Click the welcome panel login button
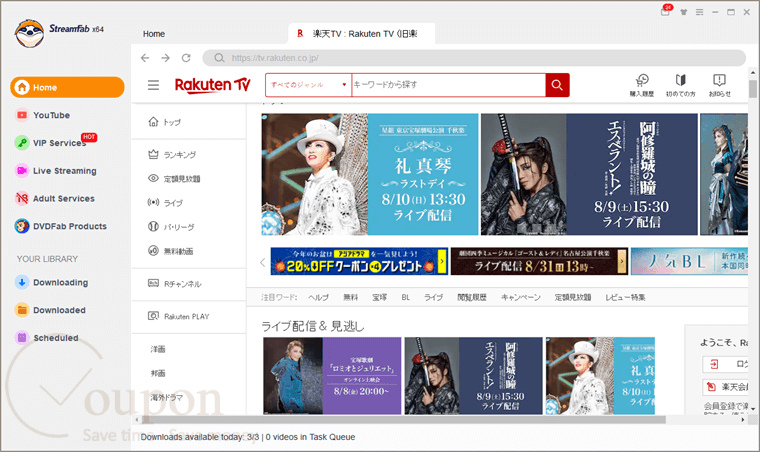This screenshot has height=452, width=760. [x=725, y=364]
